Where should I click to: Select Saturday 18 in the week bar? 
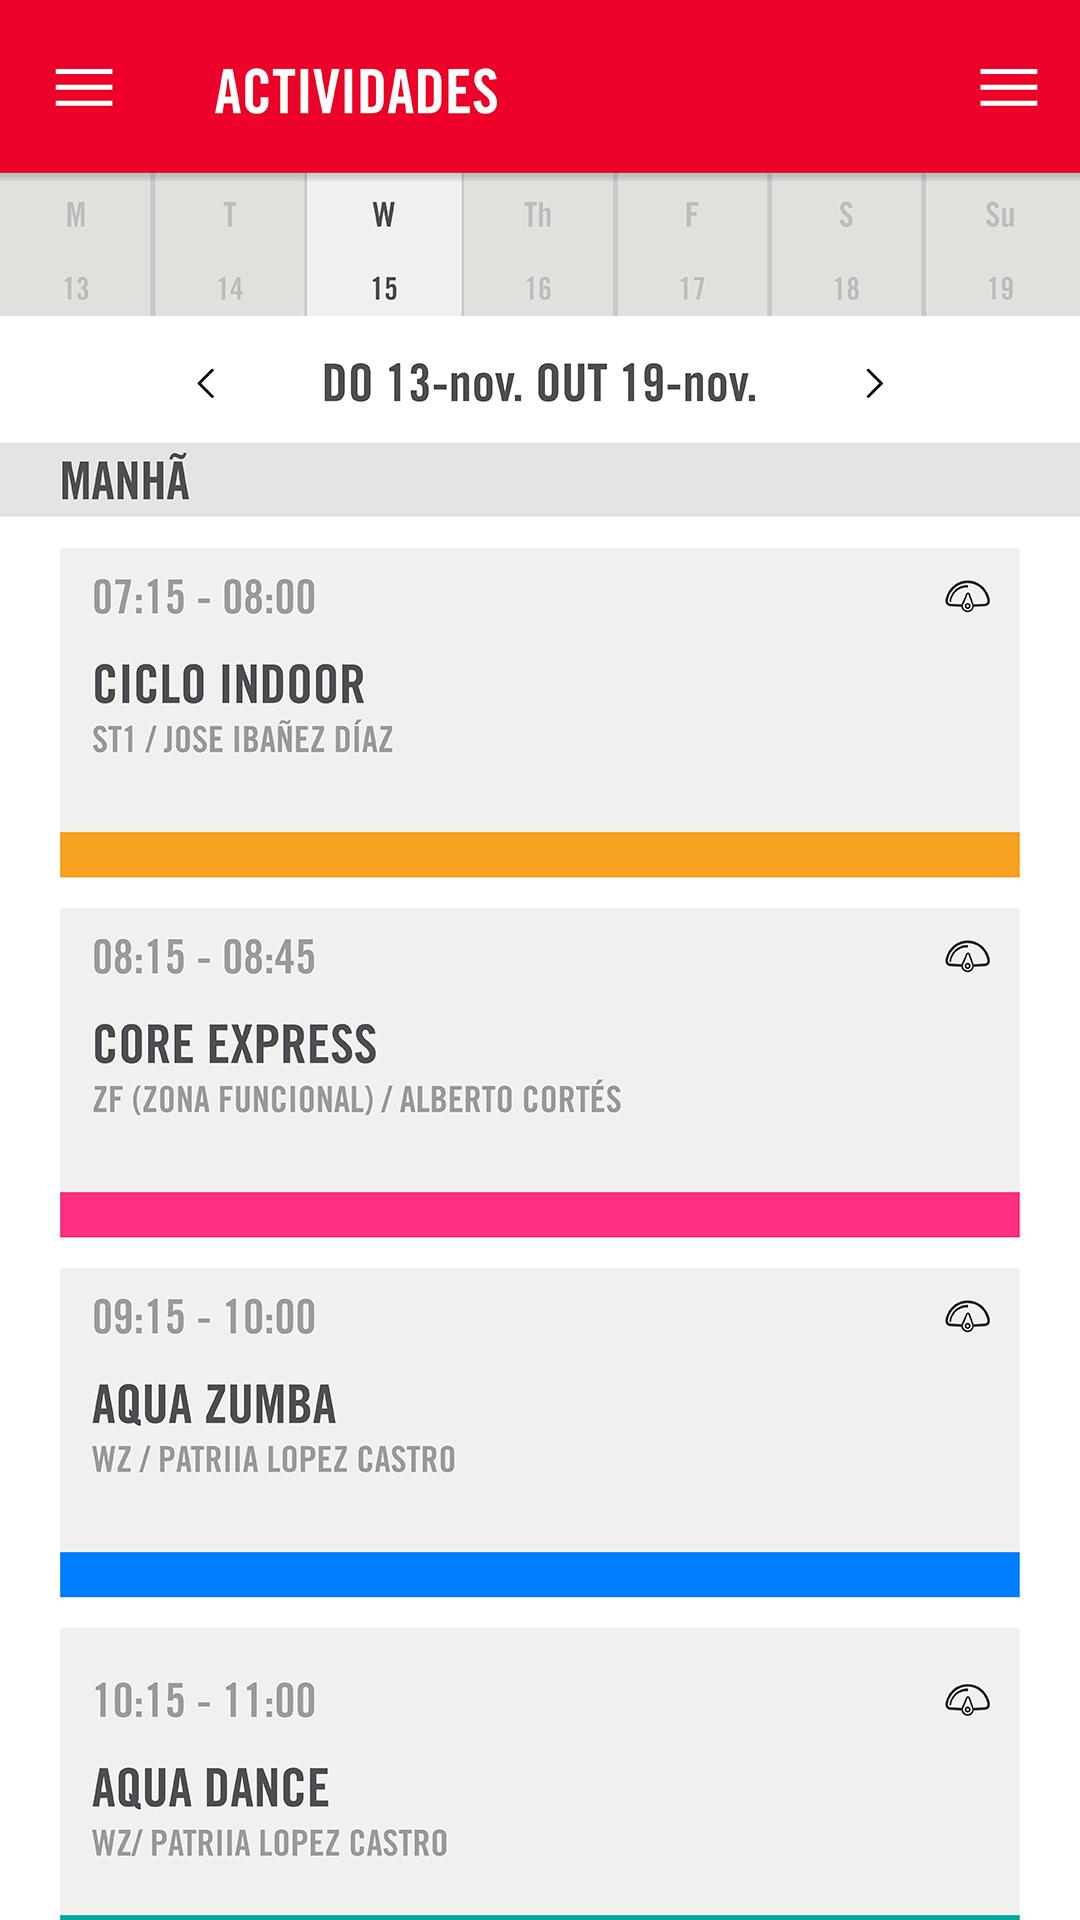[x=846, y=248]
